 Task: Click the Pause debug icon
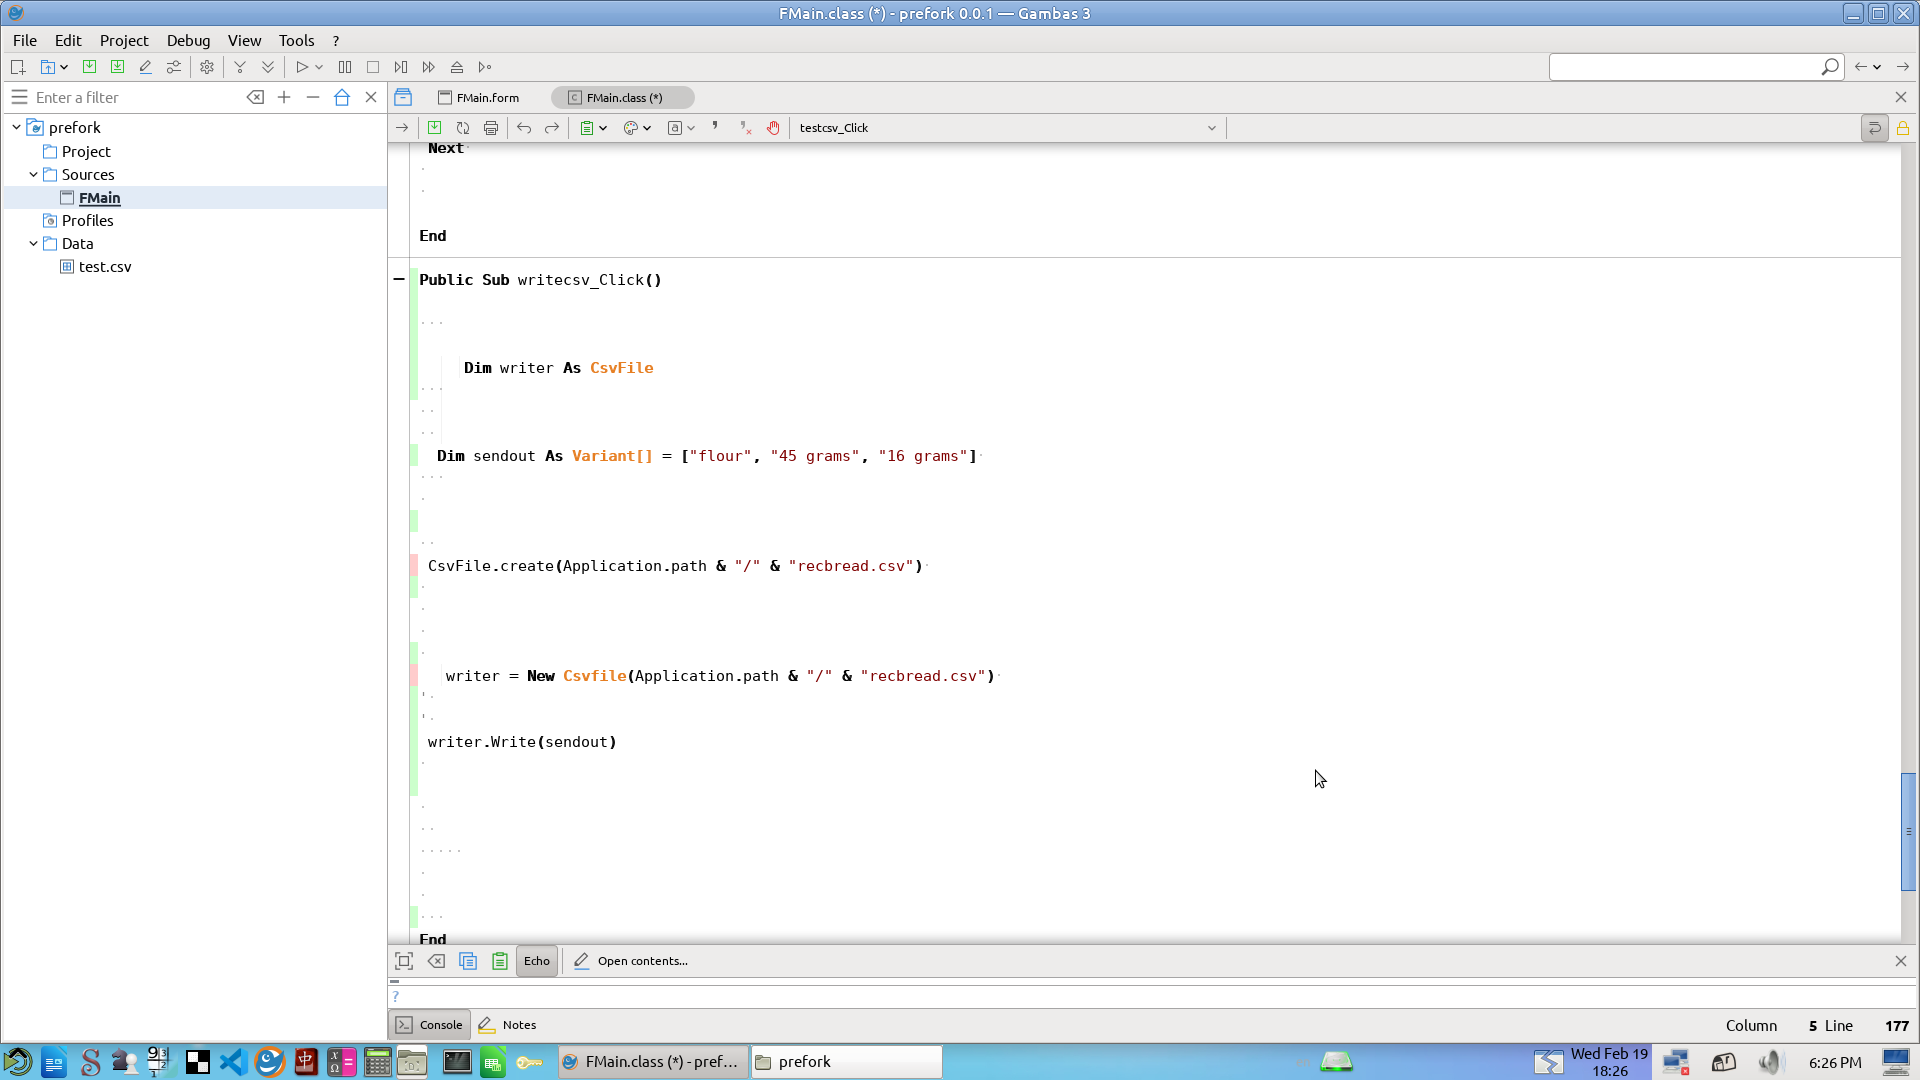point(345,67)
